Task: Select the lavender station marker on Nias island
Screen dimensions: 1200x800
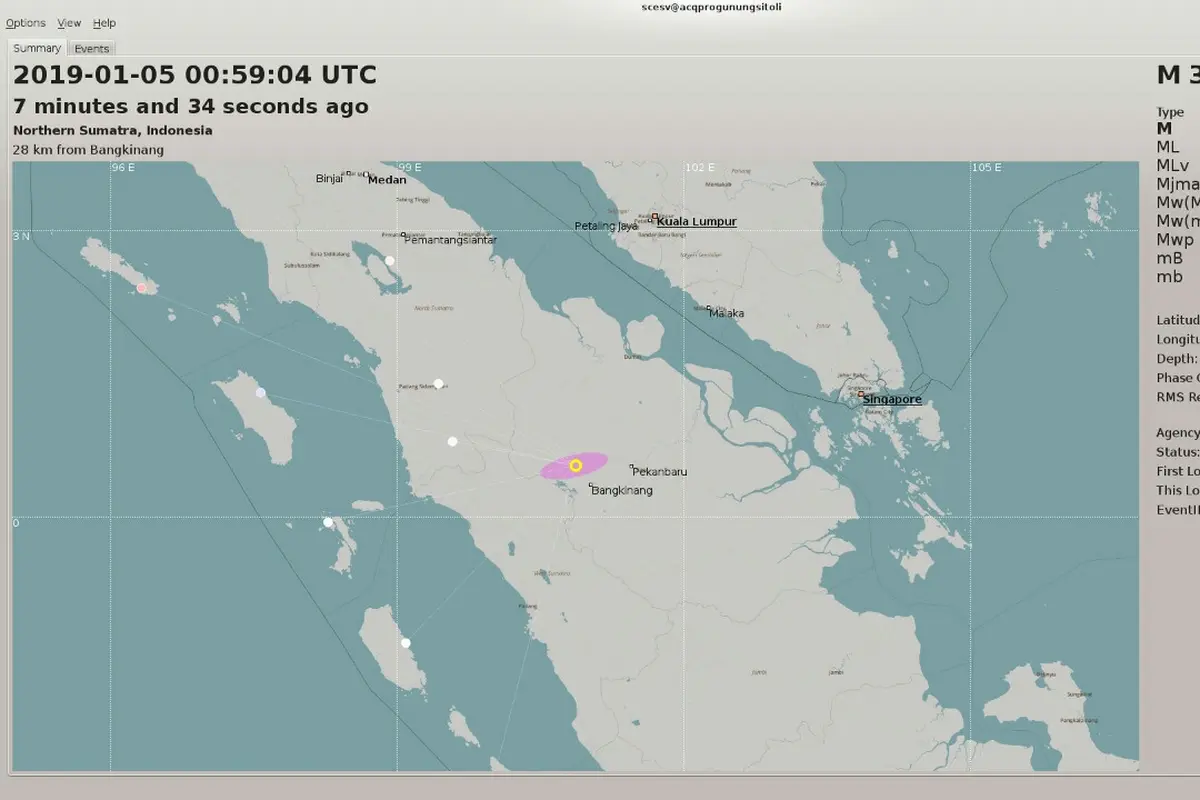Action: pyautogui.click(x=260, y=393)
